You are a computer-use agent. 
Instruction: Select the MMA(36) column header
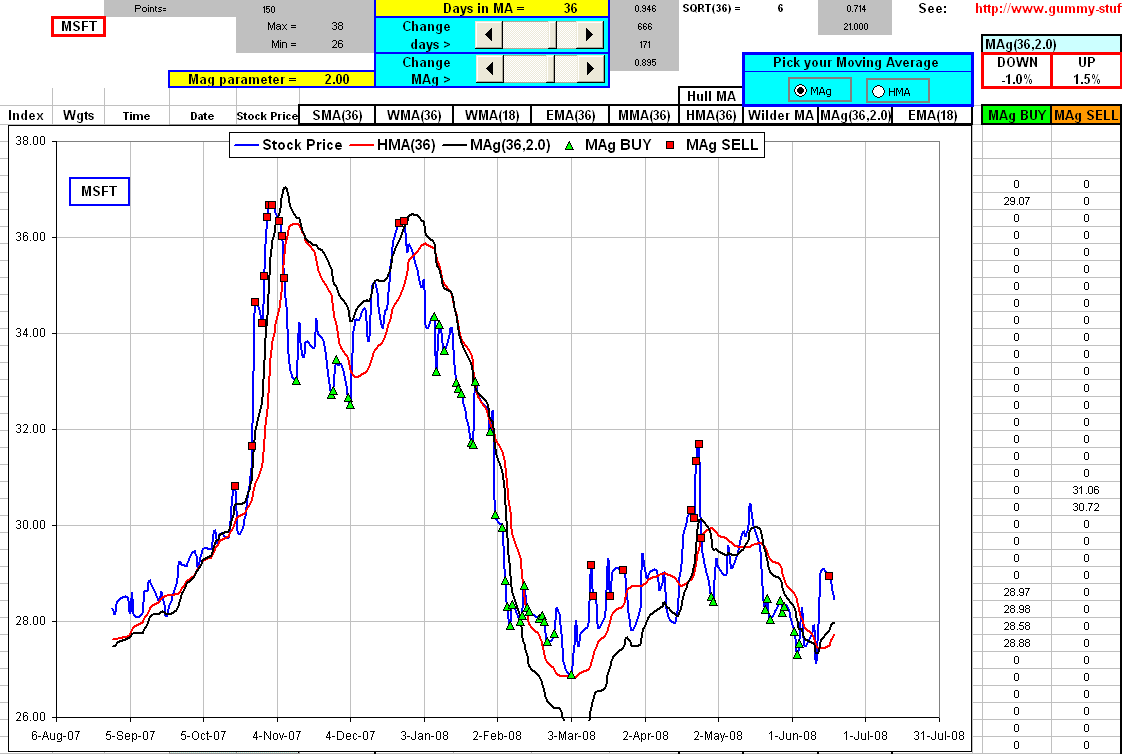tap(644, 115)
